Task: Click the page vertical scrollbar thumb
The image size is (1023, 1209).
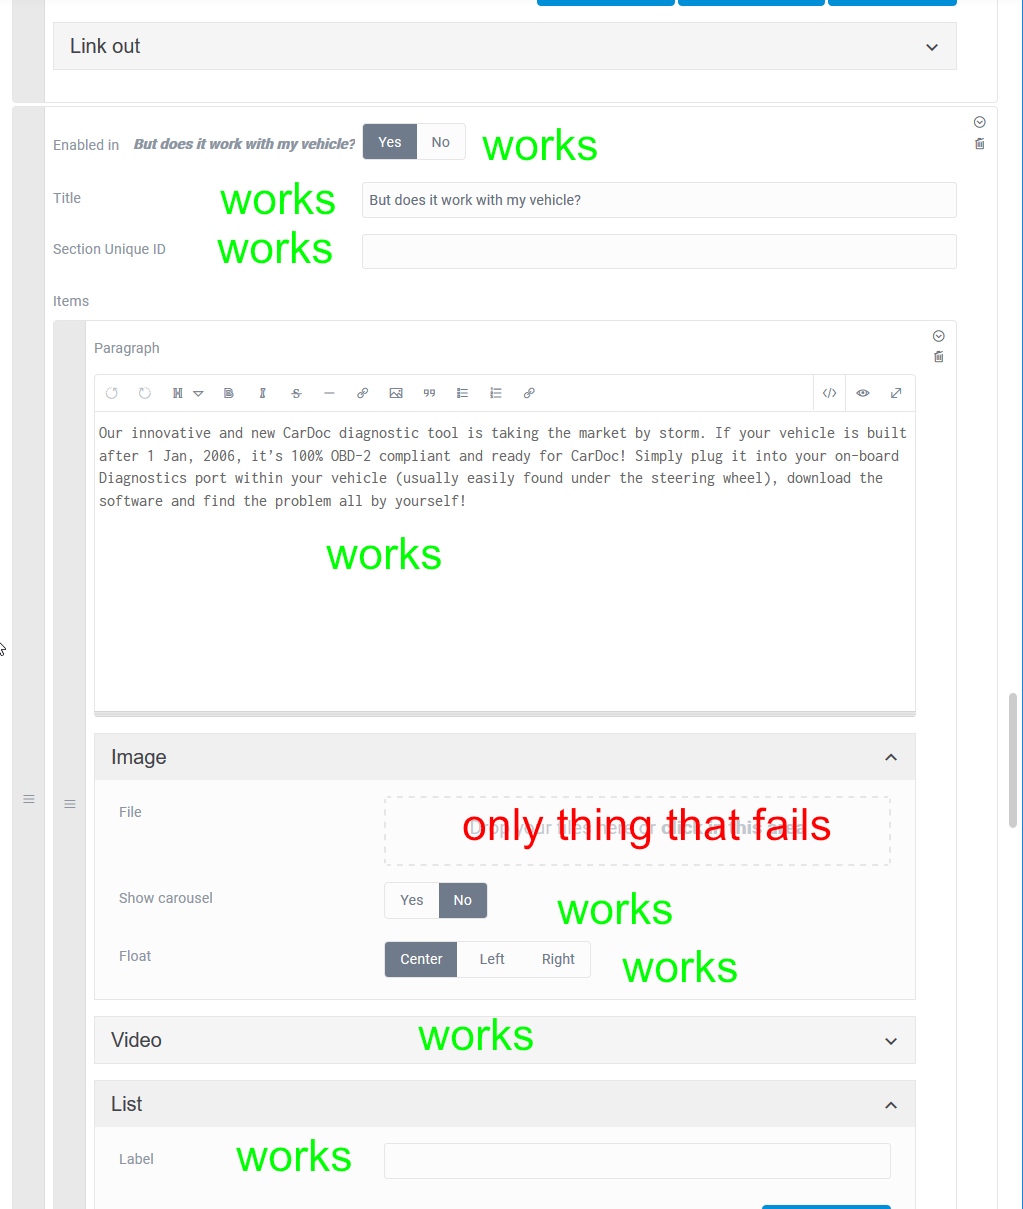Action: [1013, 760]
